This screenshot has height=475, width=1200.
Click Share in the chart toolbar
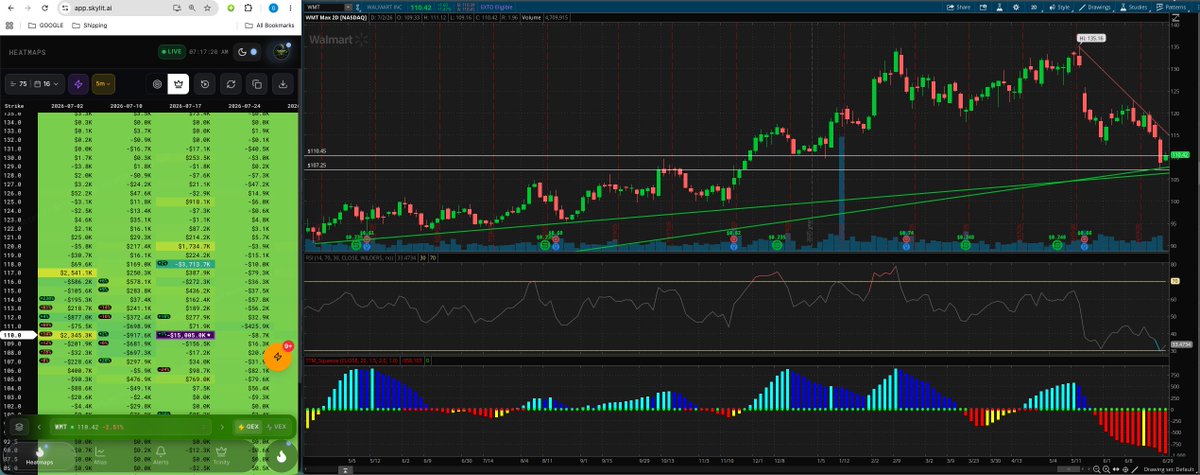[x=957, y=6]
